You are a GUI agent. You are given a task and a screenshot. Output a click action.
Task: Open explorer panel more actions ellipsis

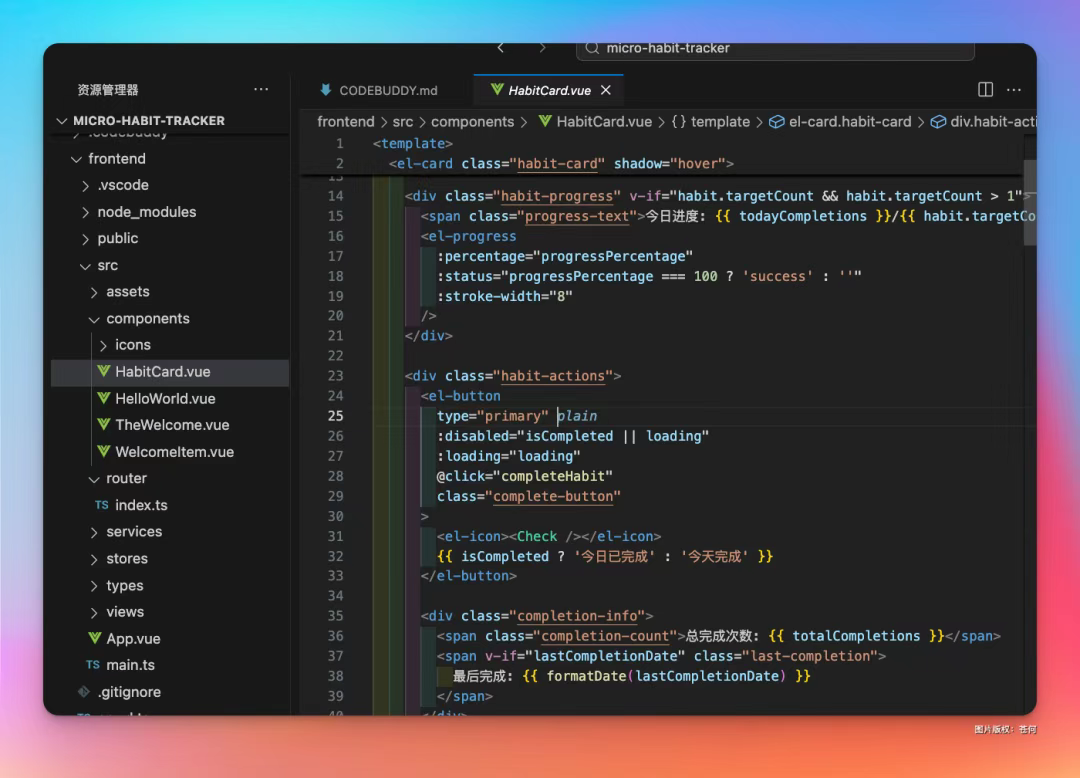point(261,89)
